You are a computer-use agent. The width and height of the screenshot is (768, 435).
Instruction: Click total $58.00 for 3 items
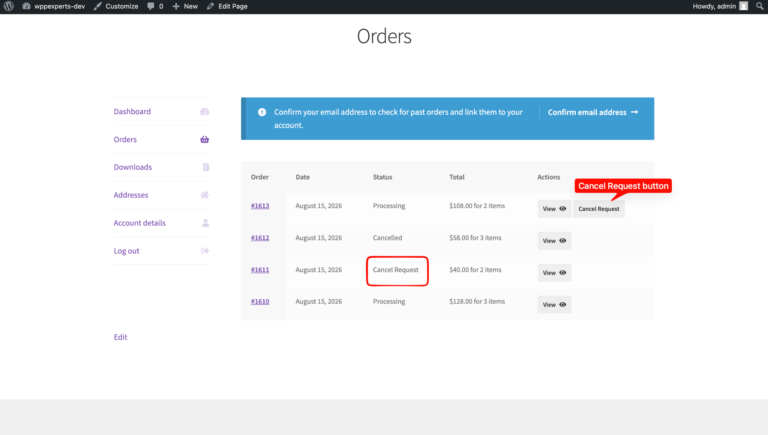click(475, 238)
